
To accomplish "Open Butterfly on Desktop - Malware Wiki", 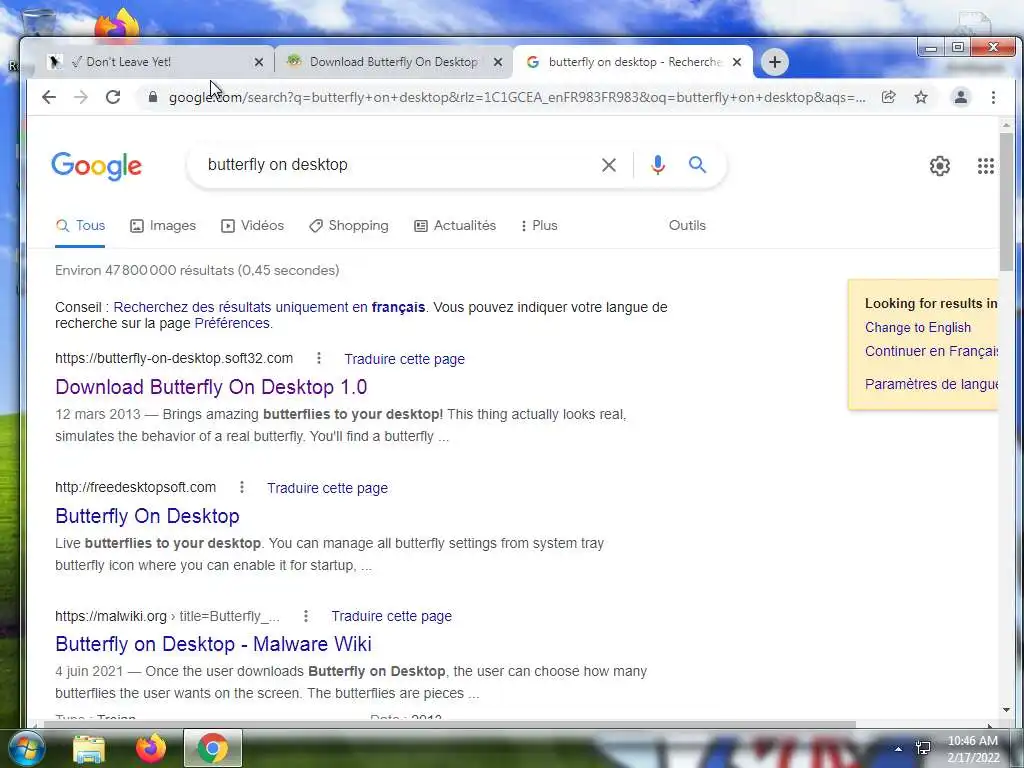I will 213,644.
